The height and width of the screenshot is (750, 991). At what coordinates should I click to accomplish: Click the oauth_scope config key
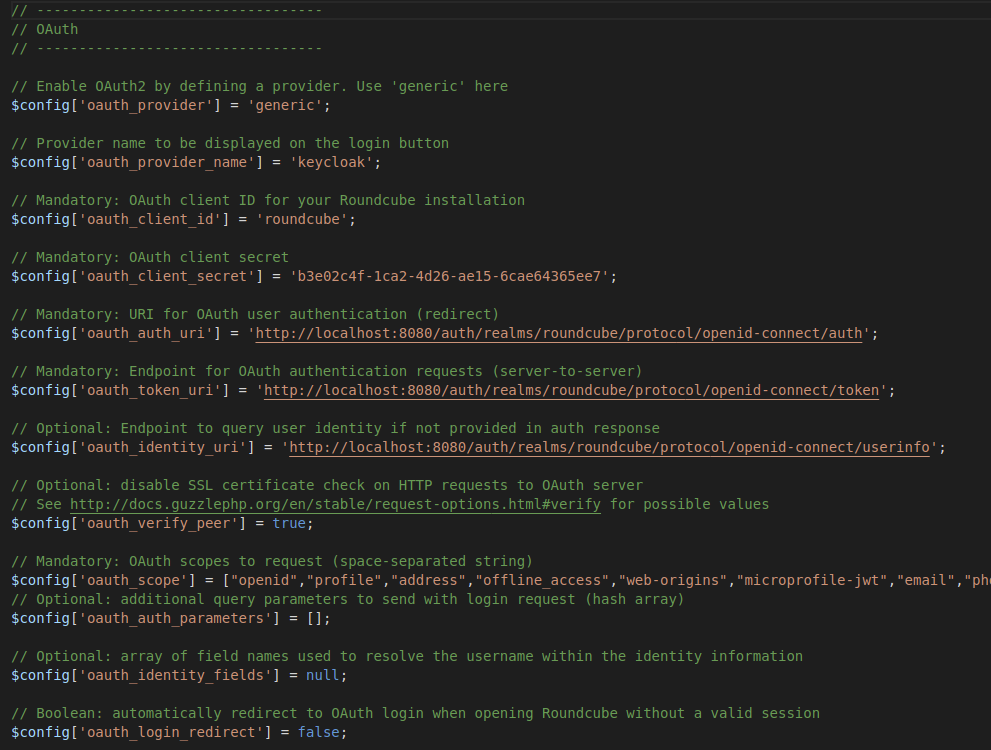[x=130, y=580]
